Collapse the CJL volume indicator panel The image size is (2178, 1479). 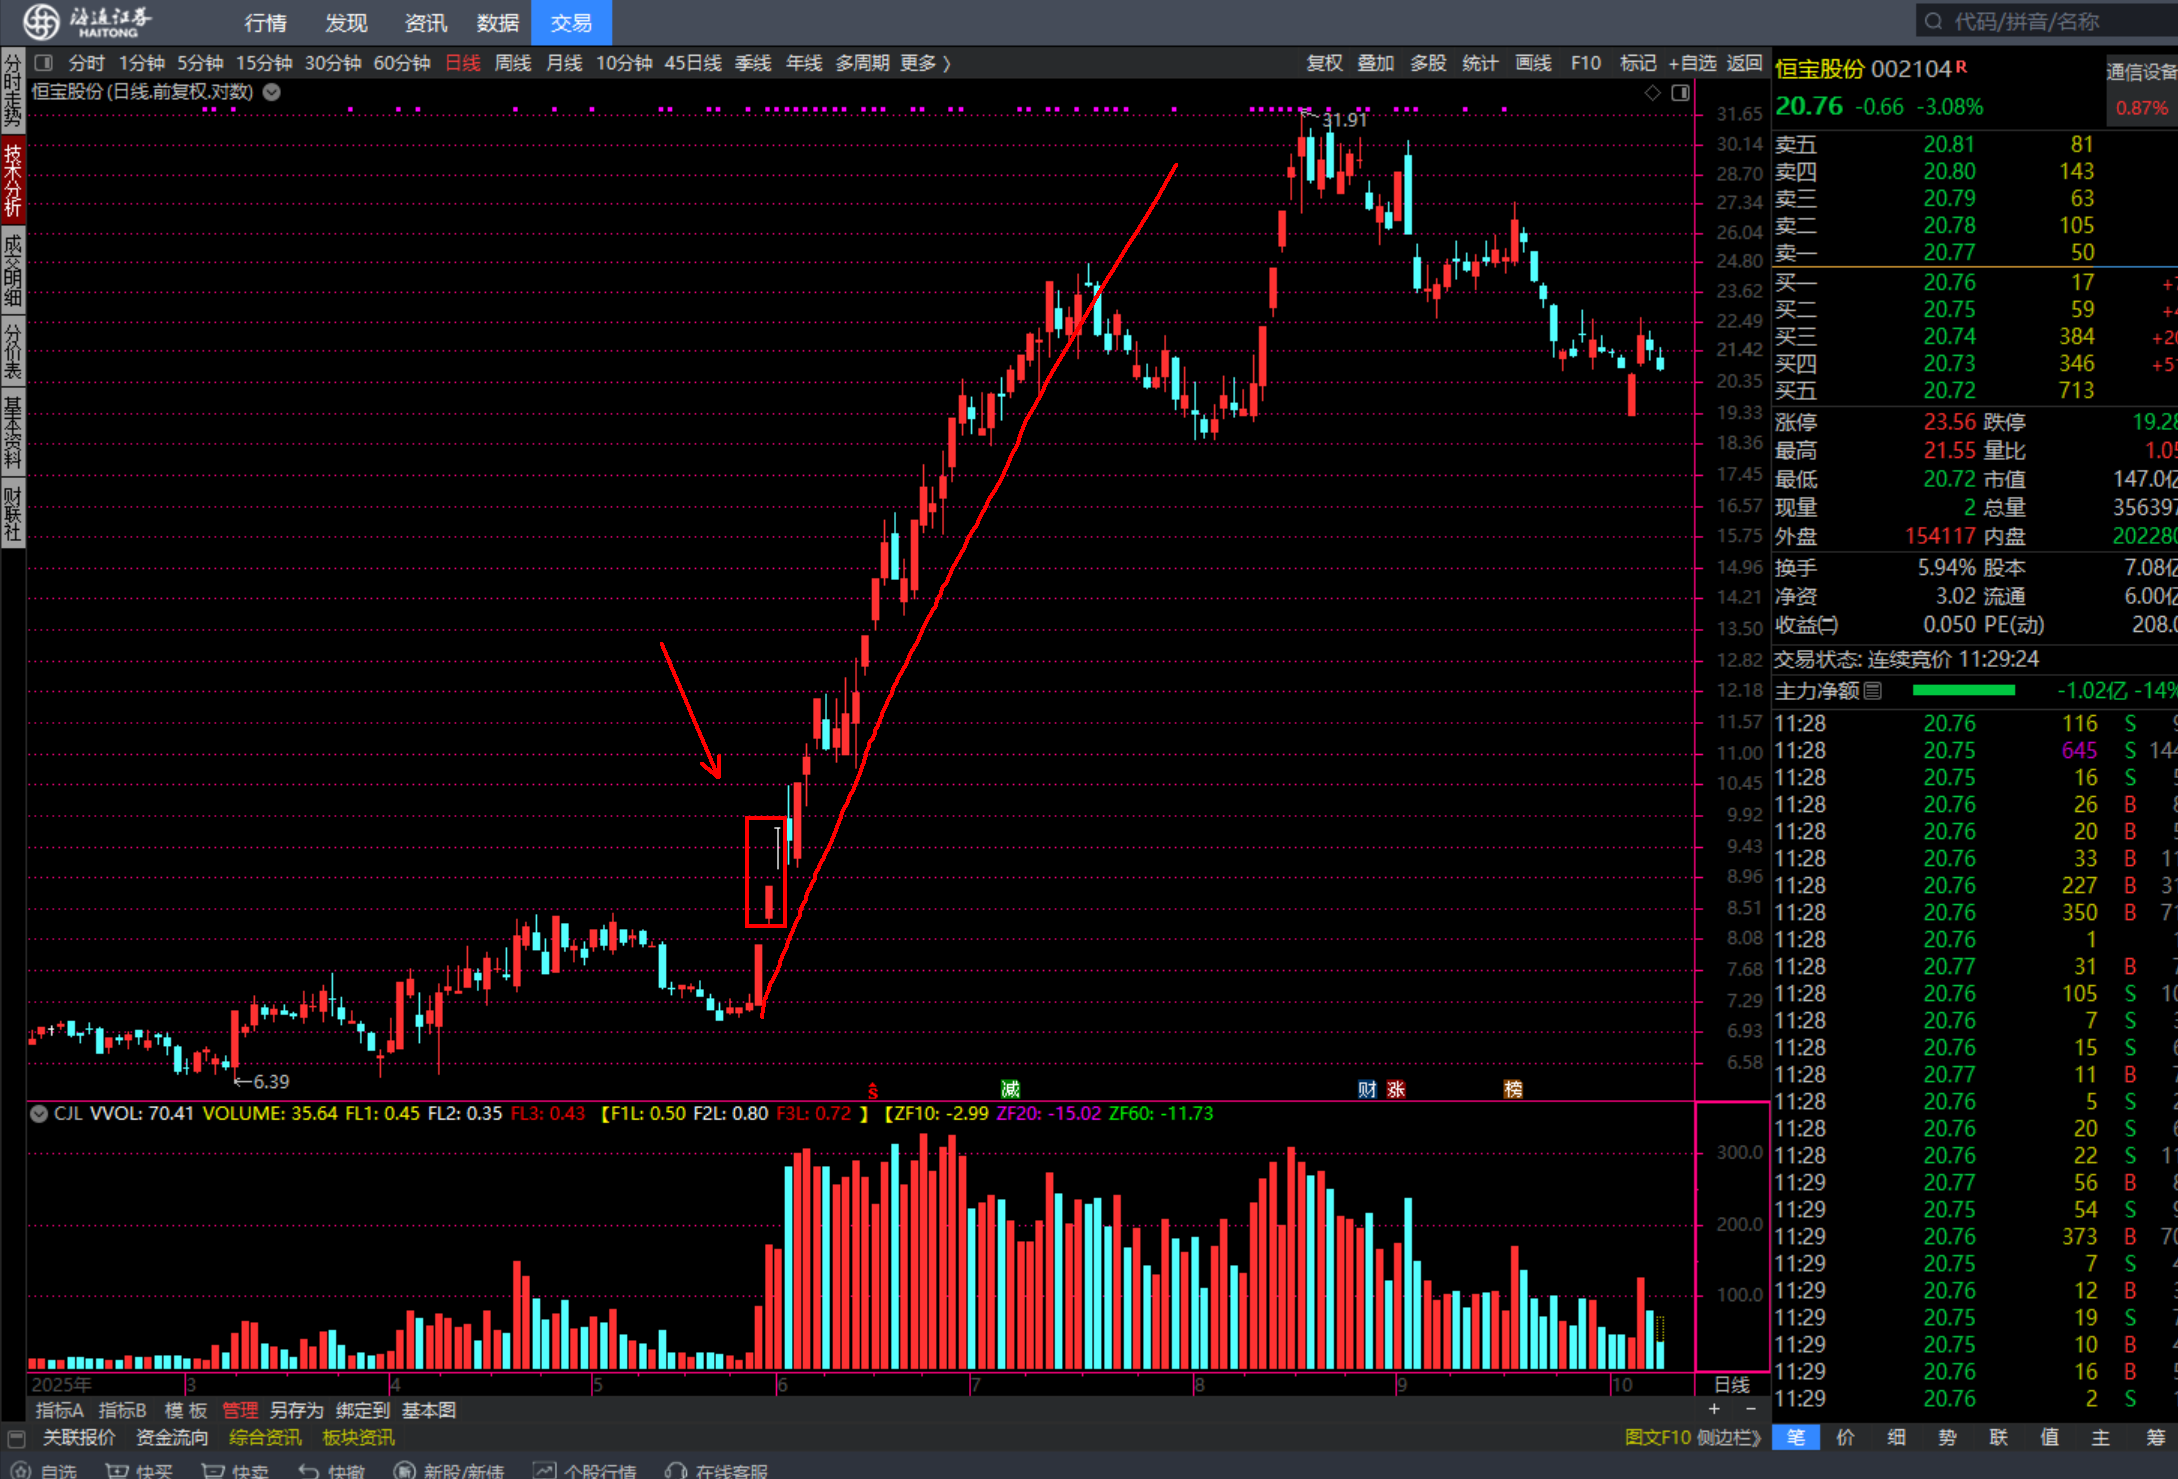coord(39,1113)
